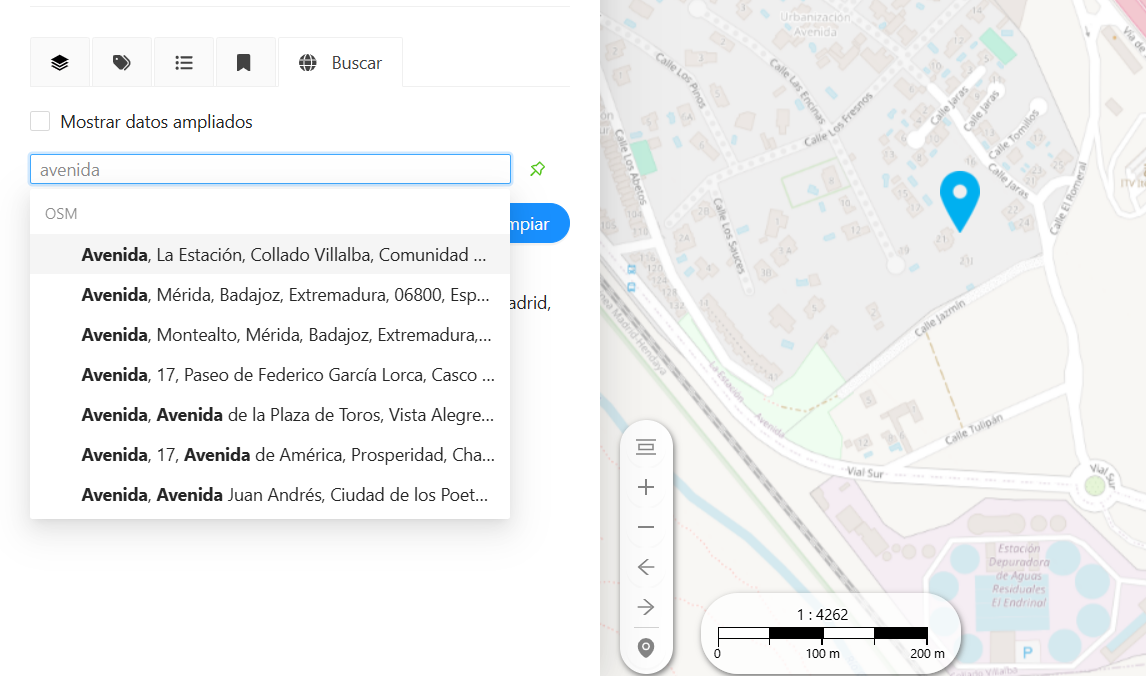Select Avenida, Mérida, Badajoz, Extremadura, 06800 result
Viewport: 1146px width, 676px height.
coord(270,295)
